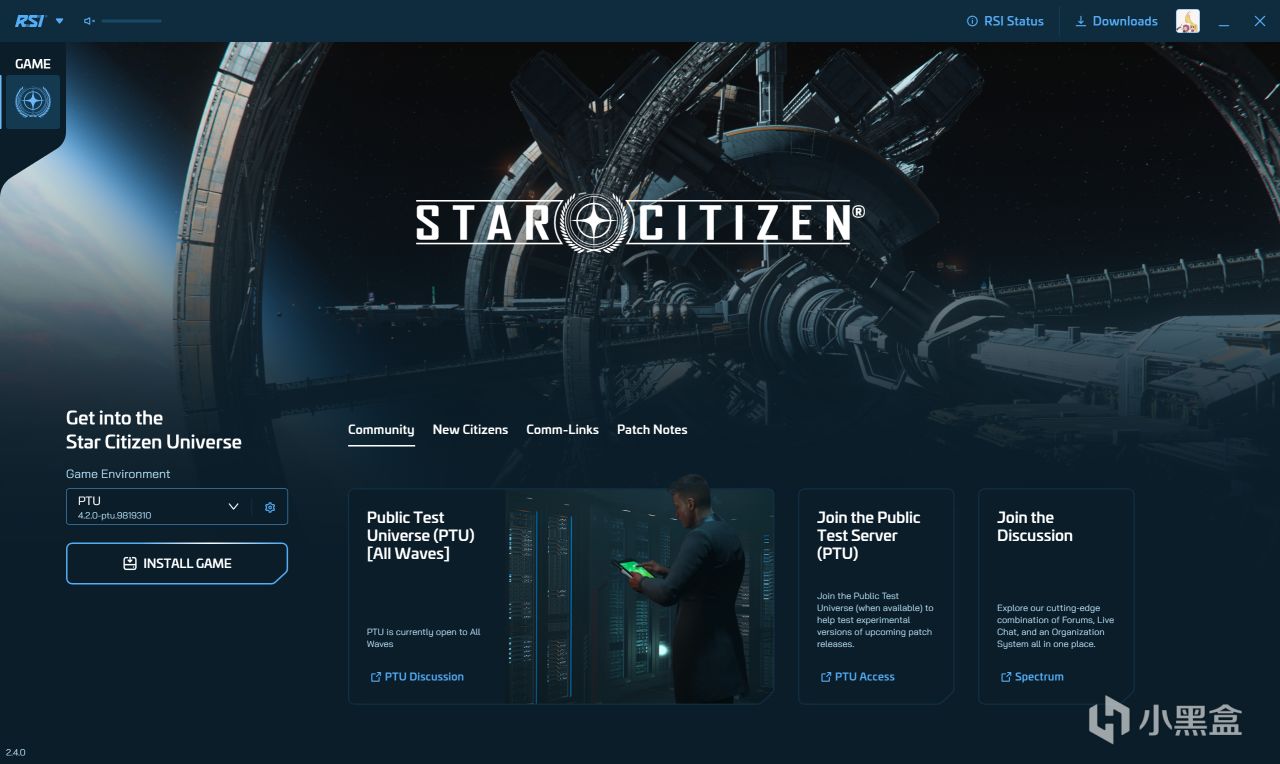Click the Spectrum external link icon

[1006, 677]
